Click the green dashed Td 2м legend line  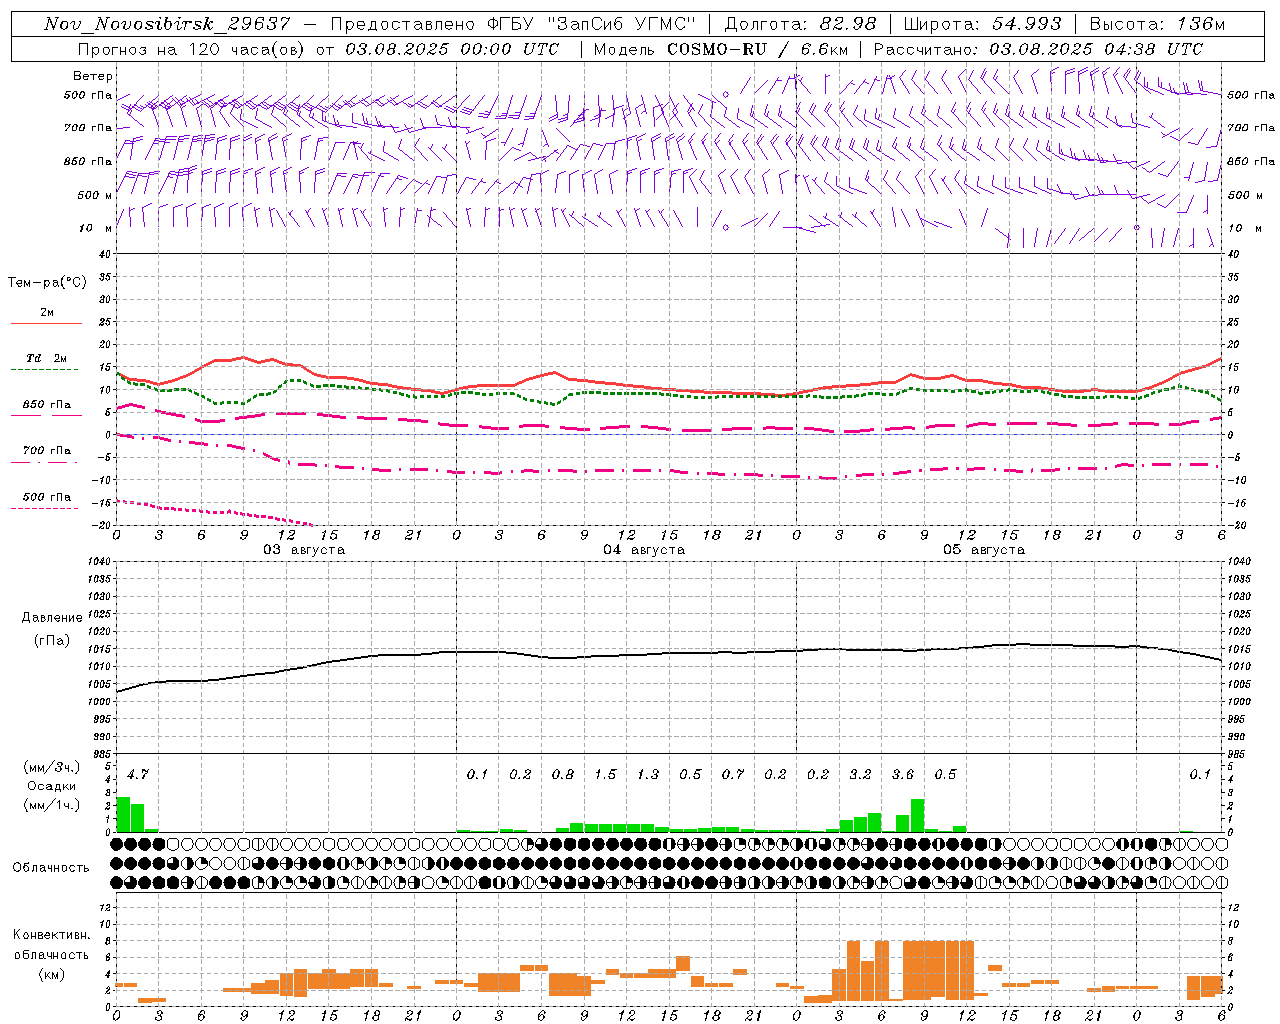pyautogui.click(x=44, y=370)
